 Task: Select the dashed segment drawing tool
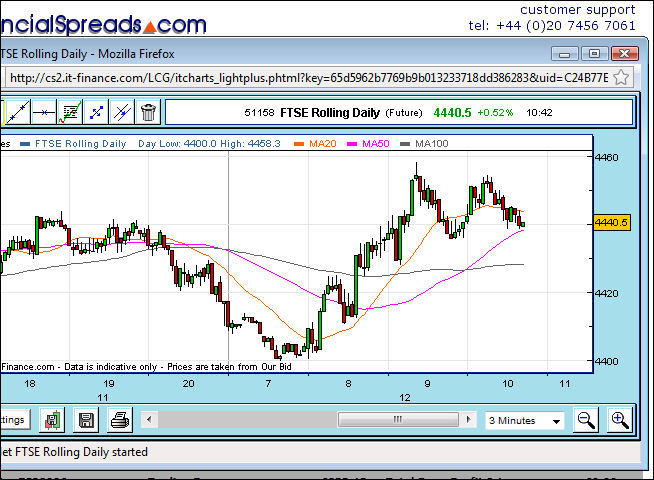coord(96,112)
